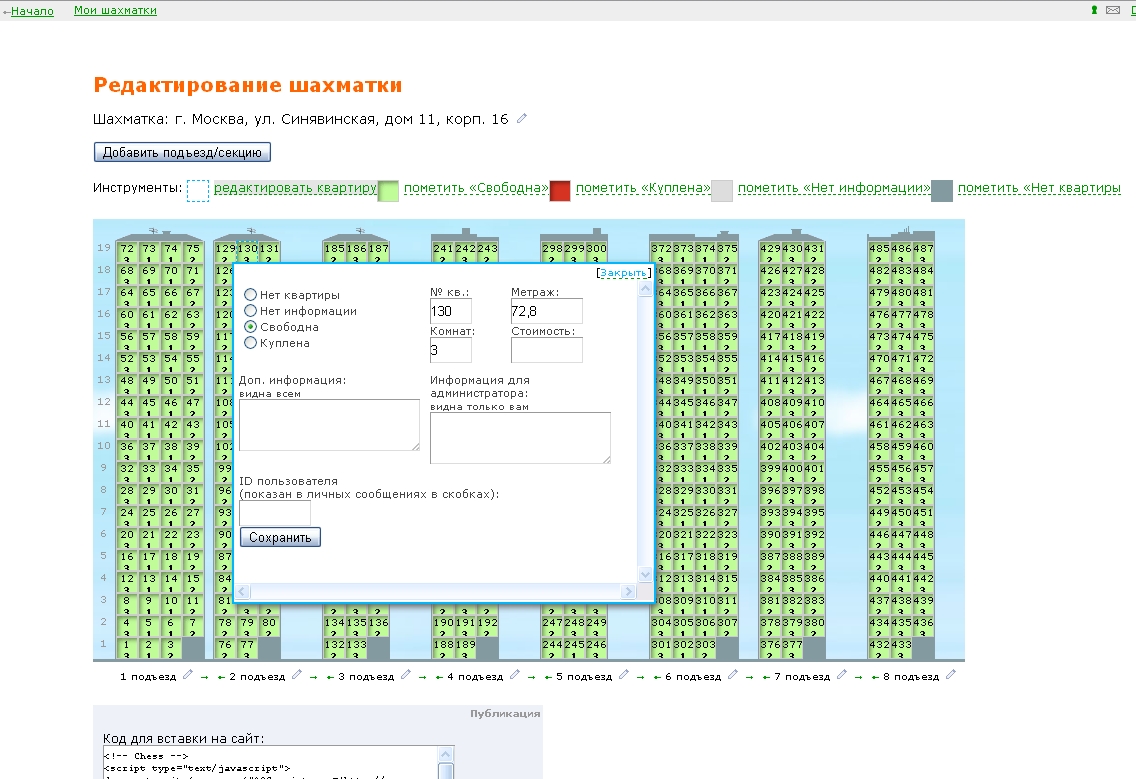This screenshot has height=779, width=1136.
Task: Go to the 'Начало' link
Action: point(32,11)
